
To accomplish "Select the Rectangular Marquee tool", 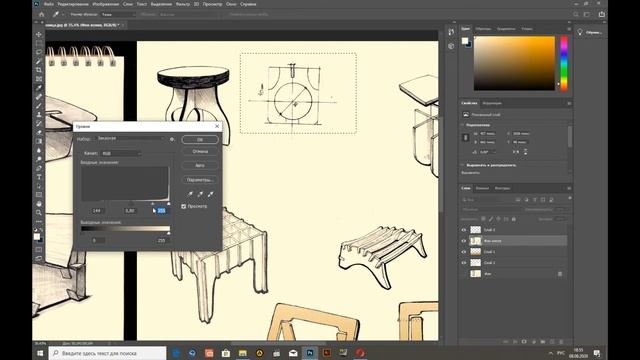I will click(39, 43).
